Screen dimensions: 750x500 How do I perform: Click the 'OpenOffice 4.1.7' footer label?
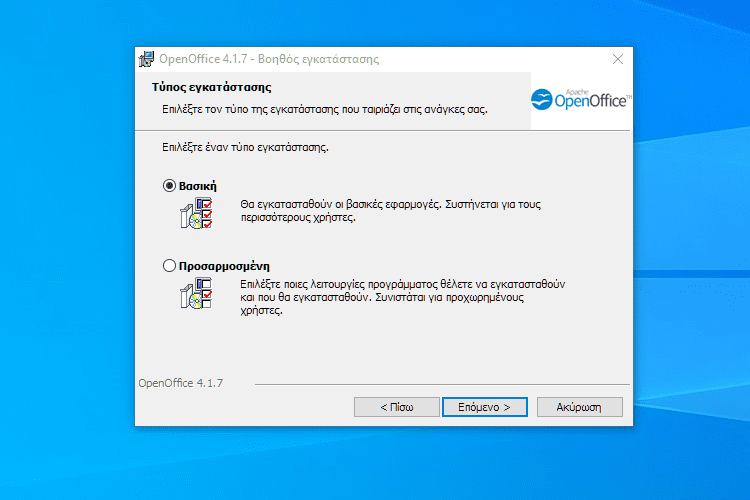pos(181,383)
